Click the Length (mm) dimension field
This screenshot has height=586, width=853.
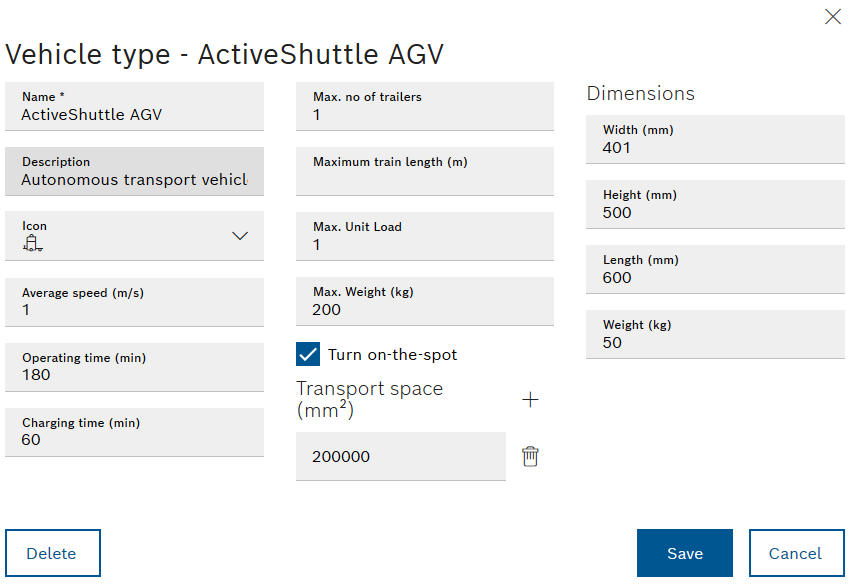click(714, 278)
